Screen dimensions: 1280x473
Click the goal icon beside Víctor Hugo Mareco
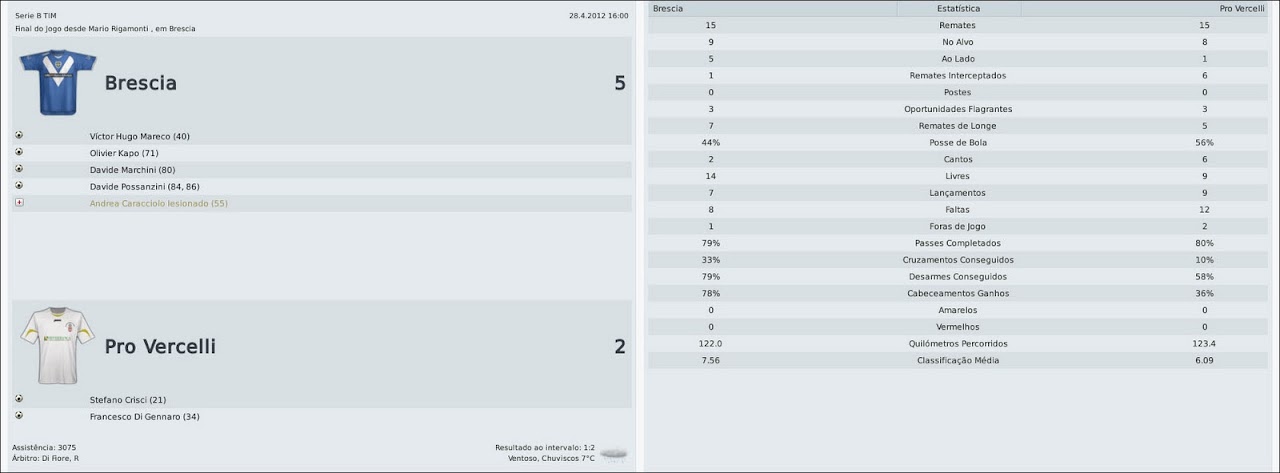coord(19,135)
